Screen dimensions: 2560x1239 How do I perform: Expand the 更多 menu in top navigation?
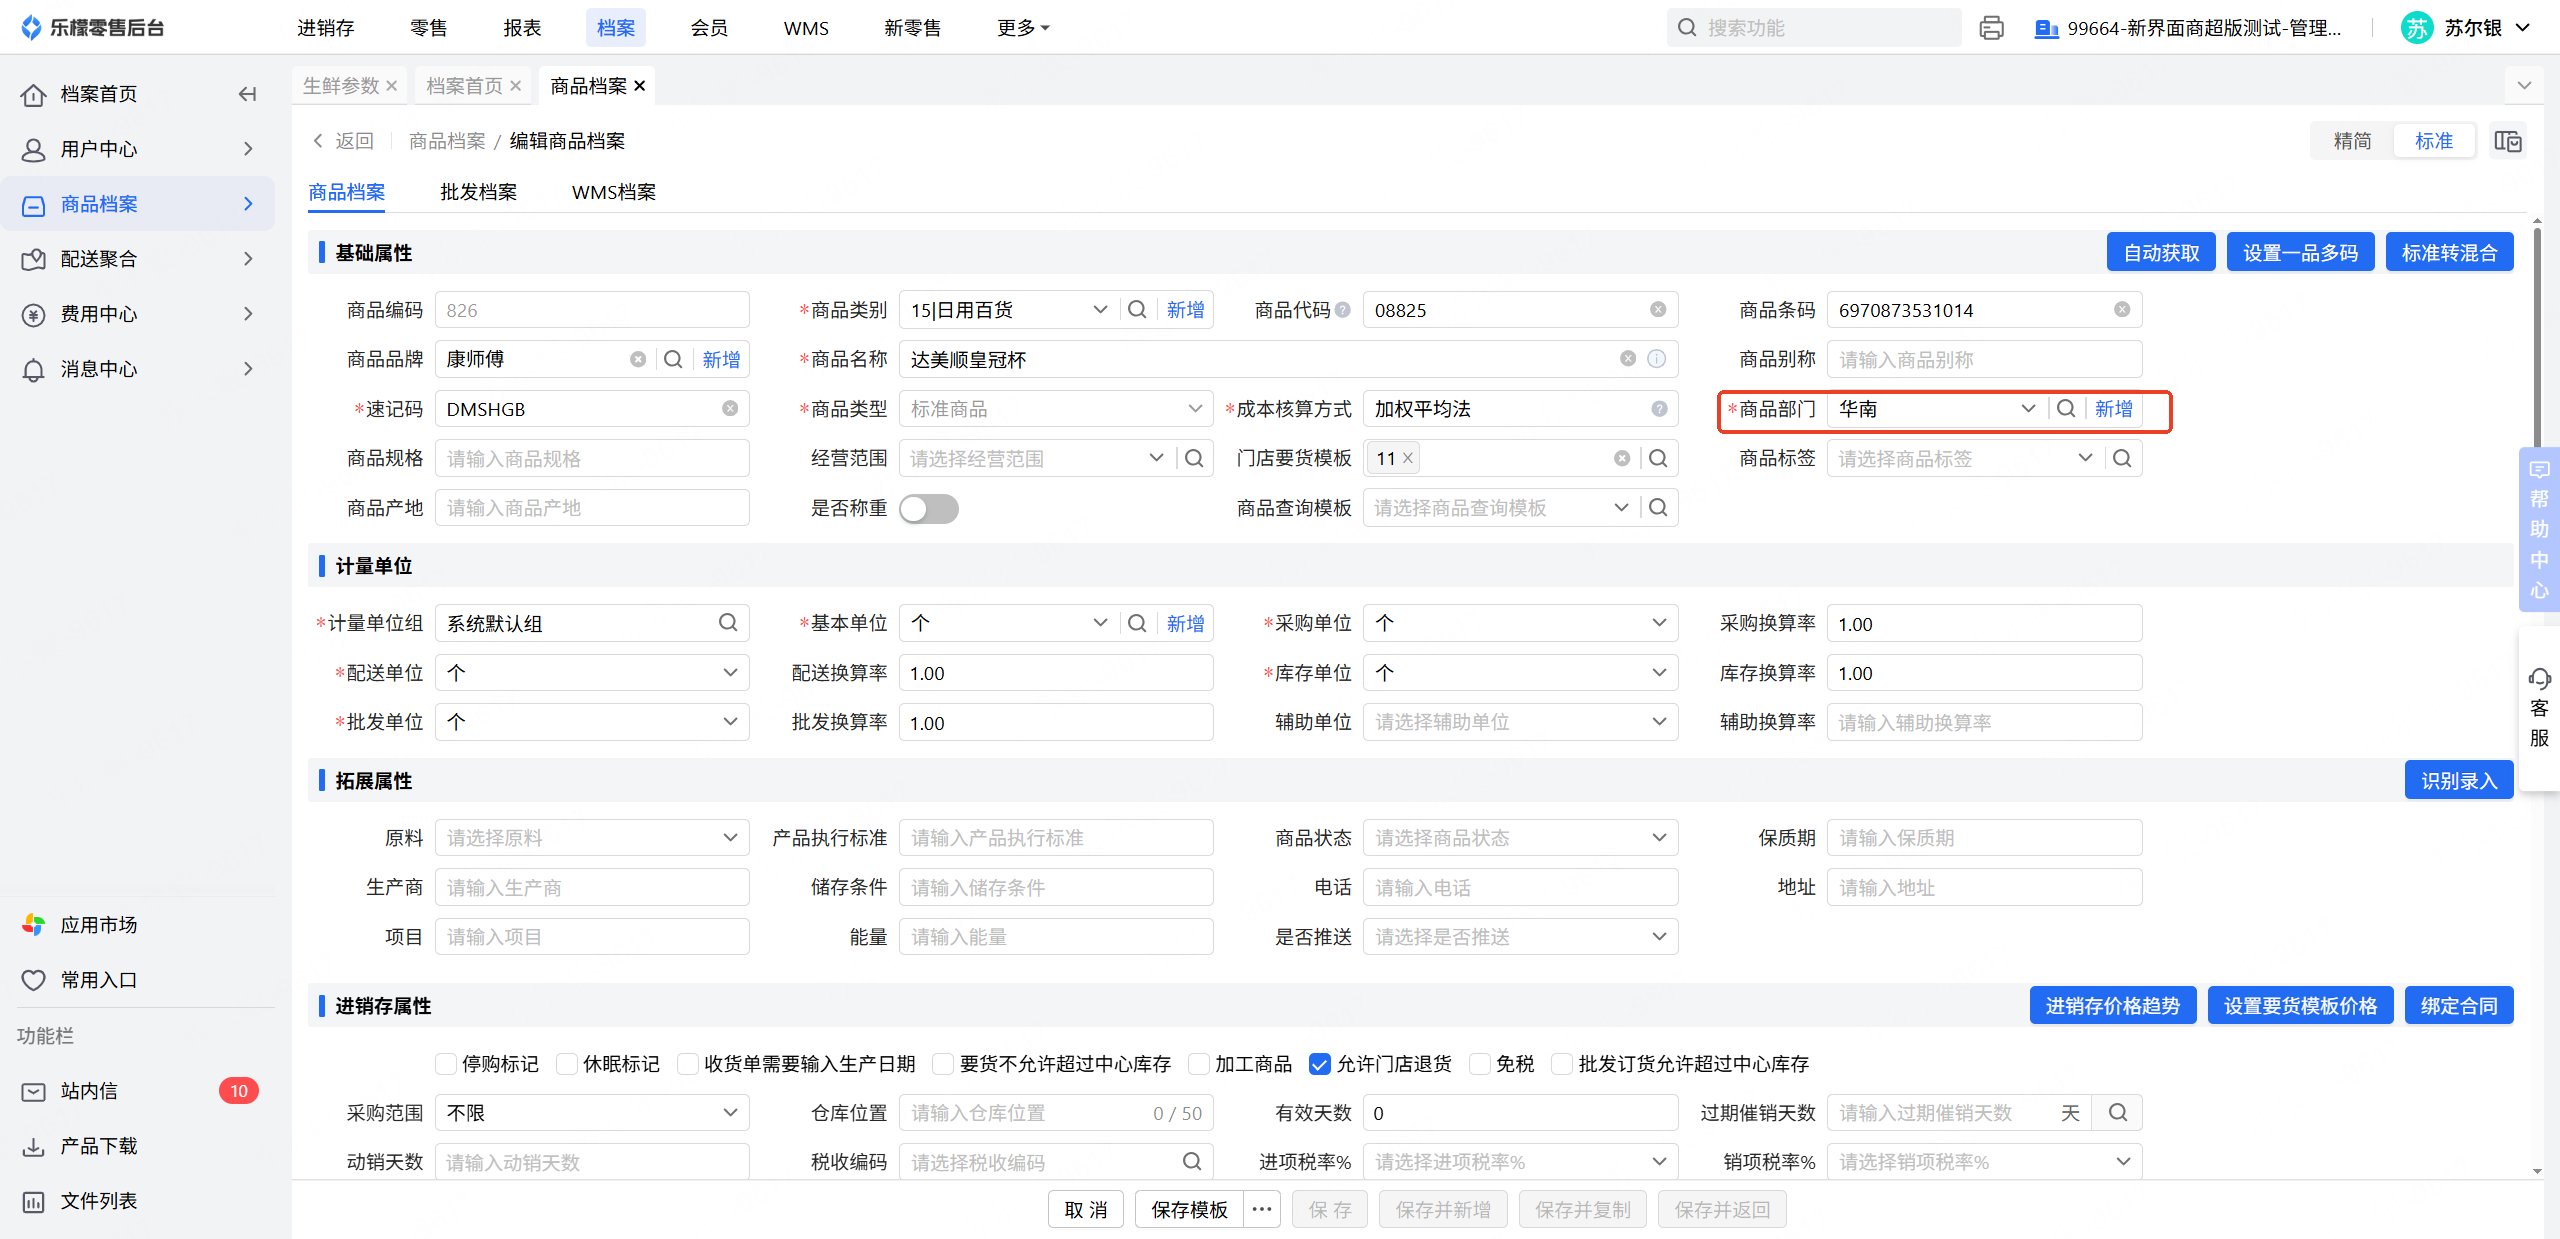pyautogui.click(x=1022, y=28)
